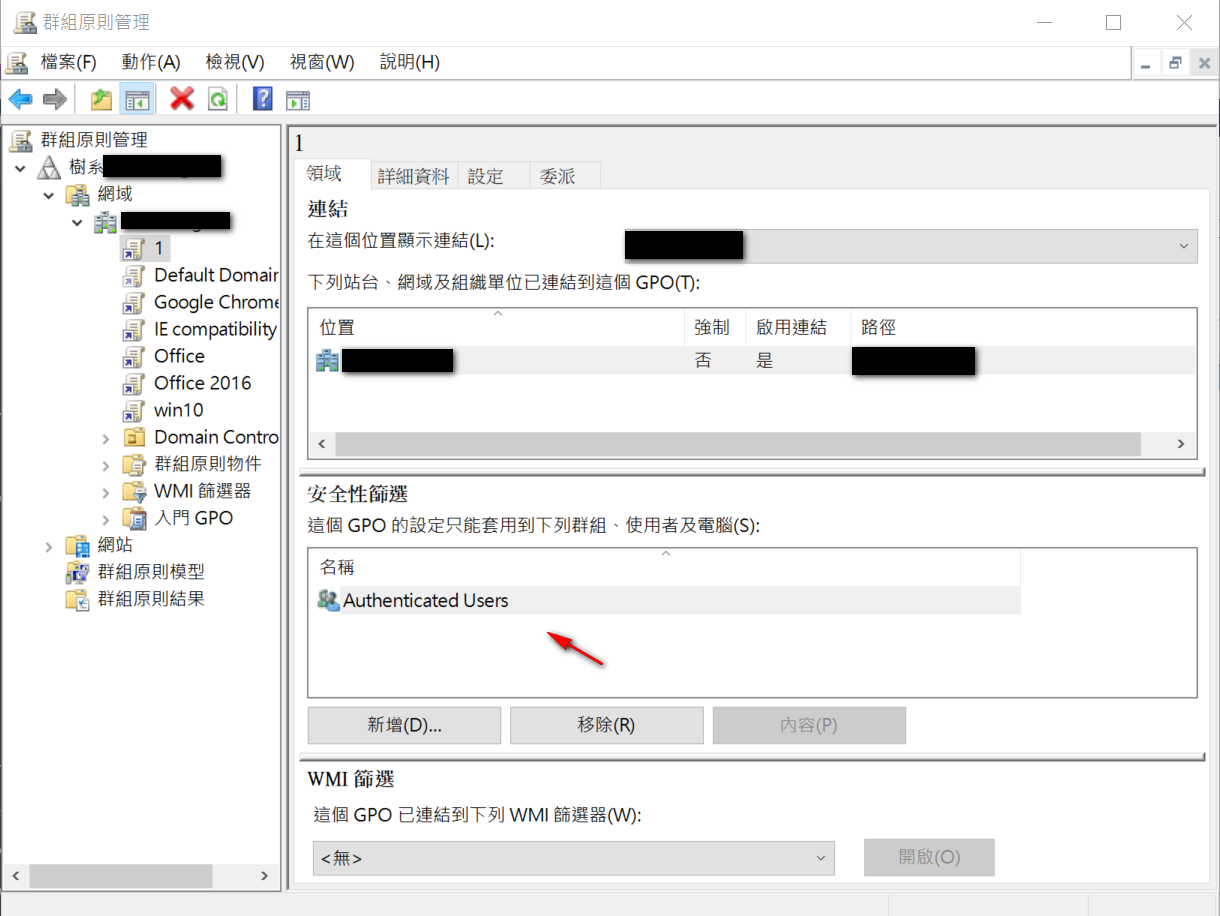This screenshot has height=916, width=1220.
Task: Open the WMI filter dropdown showing <無>
Action: point(573,858)
